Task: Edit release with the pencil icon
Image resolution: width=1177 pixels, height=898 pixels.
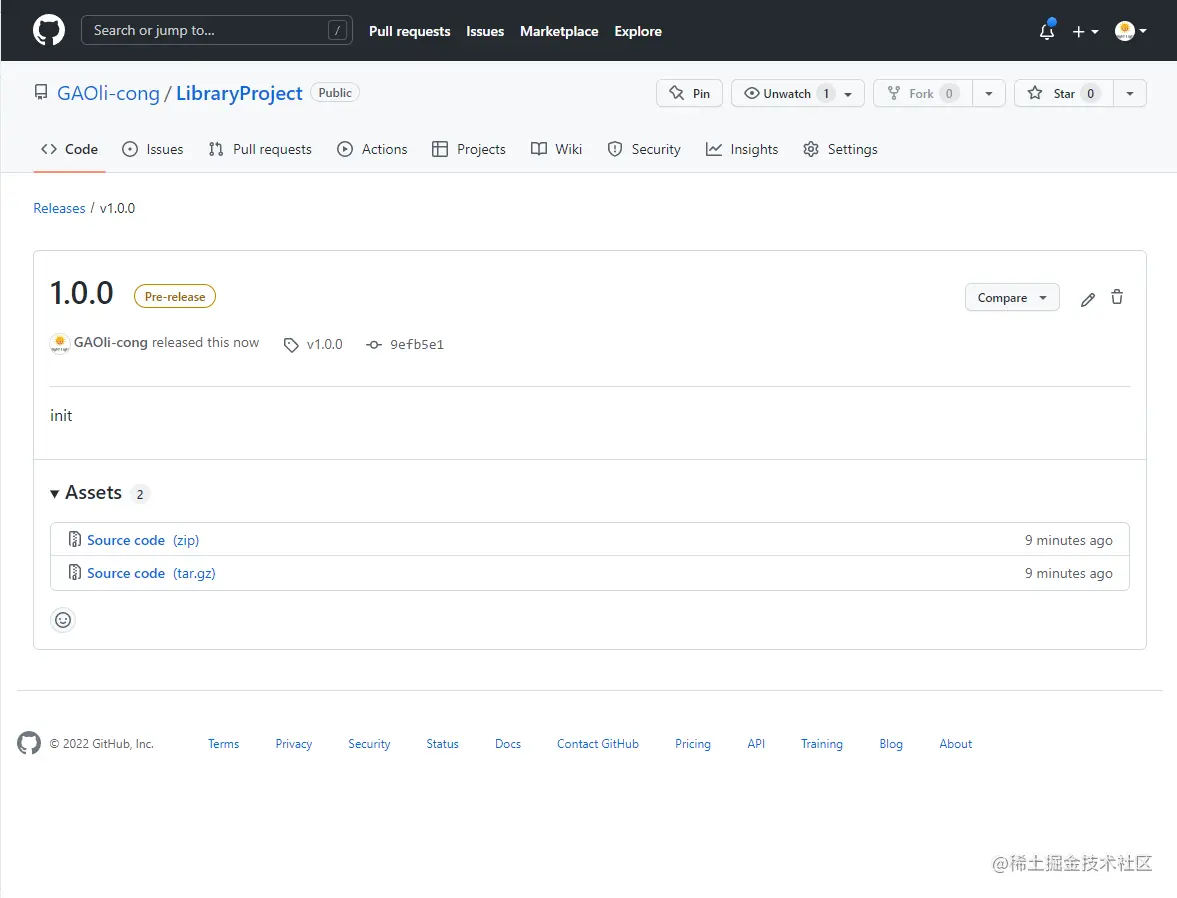Action: tap(1088, 299)
